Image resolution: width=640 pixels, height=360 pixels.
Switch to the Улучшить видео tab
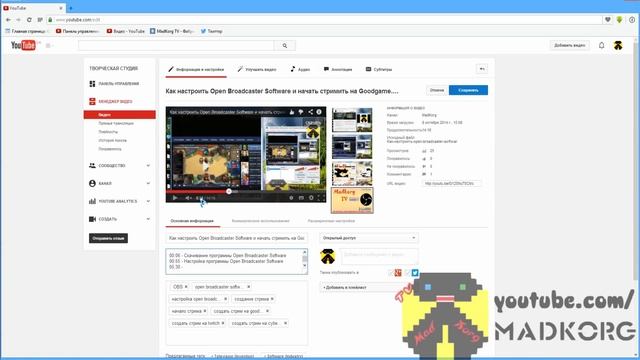pos(257,69)
